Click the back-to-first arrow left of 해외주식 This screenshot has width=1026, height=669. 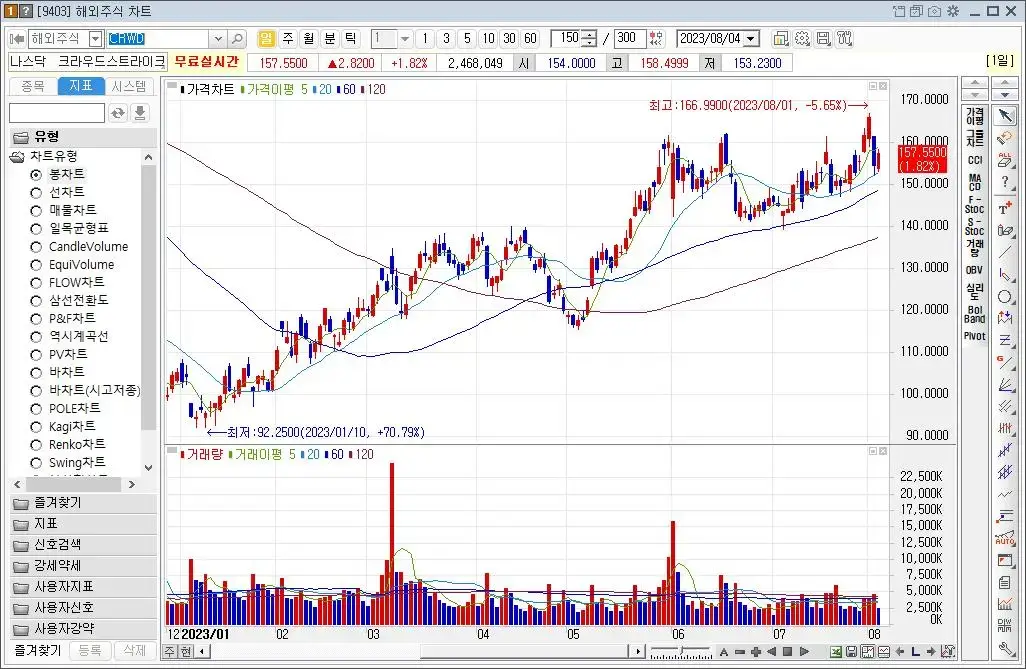click(17, 39)
